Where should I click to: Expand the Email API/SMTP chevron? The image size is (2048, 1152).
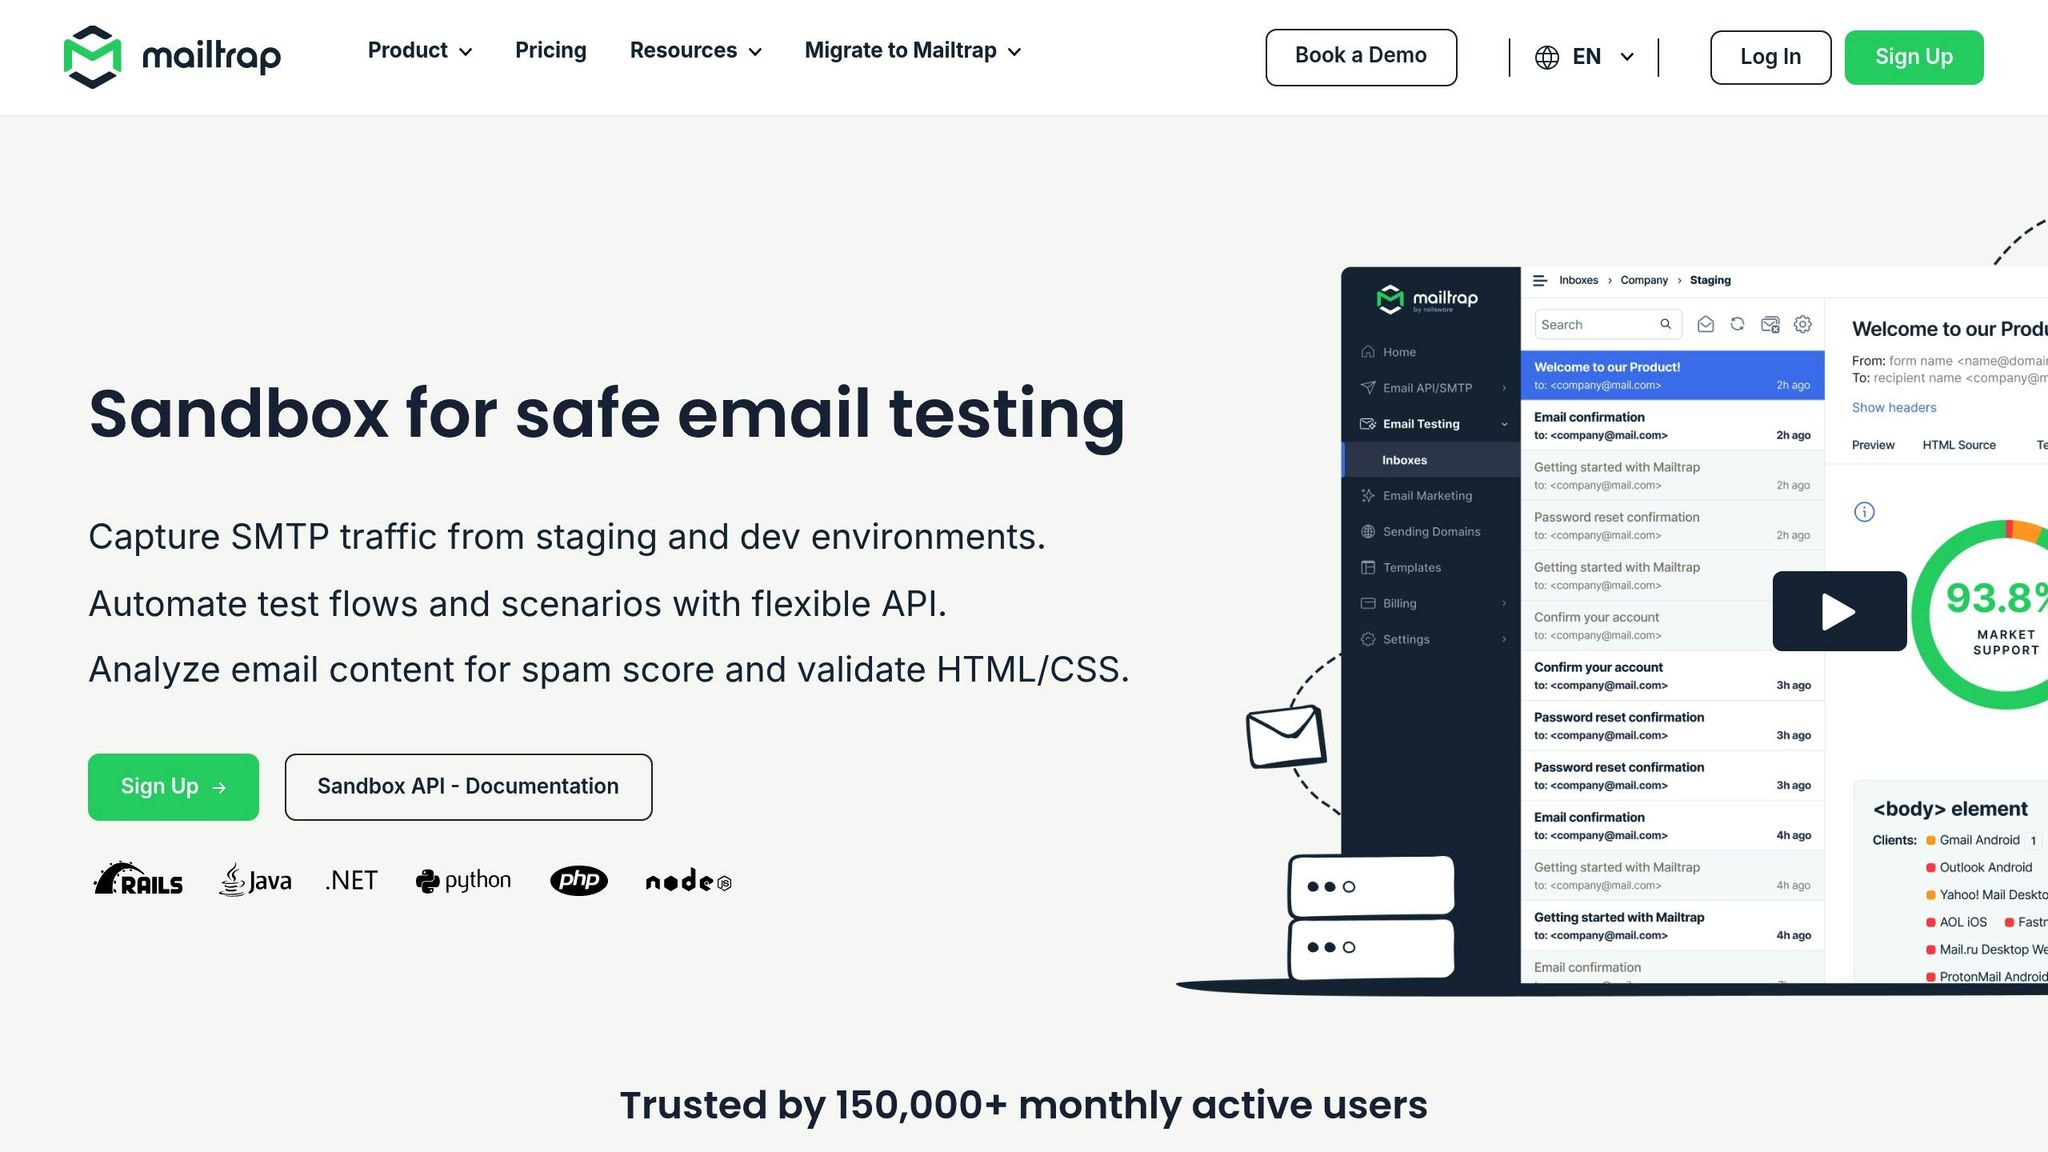click(1504, 388)
